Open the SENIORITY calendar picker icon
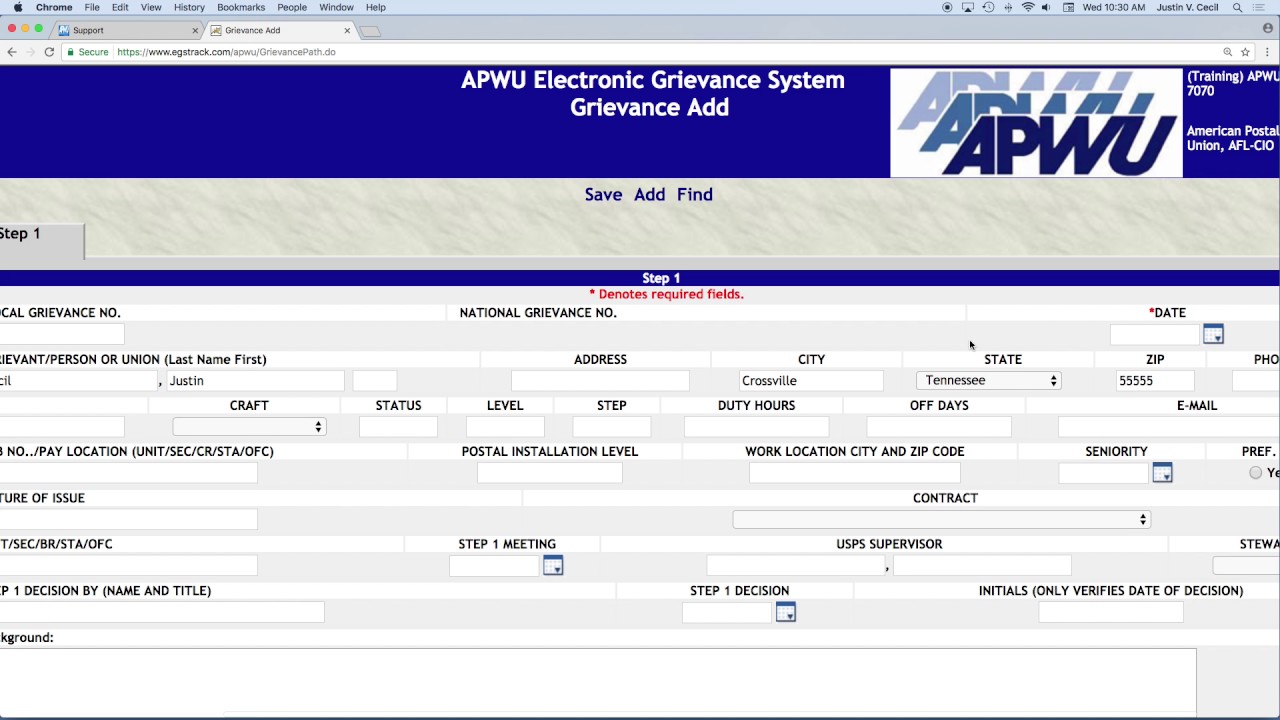Image resolution: width=1280 pixels, height=720 pixels. tap(1162, 473)
